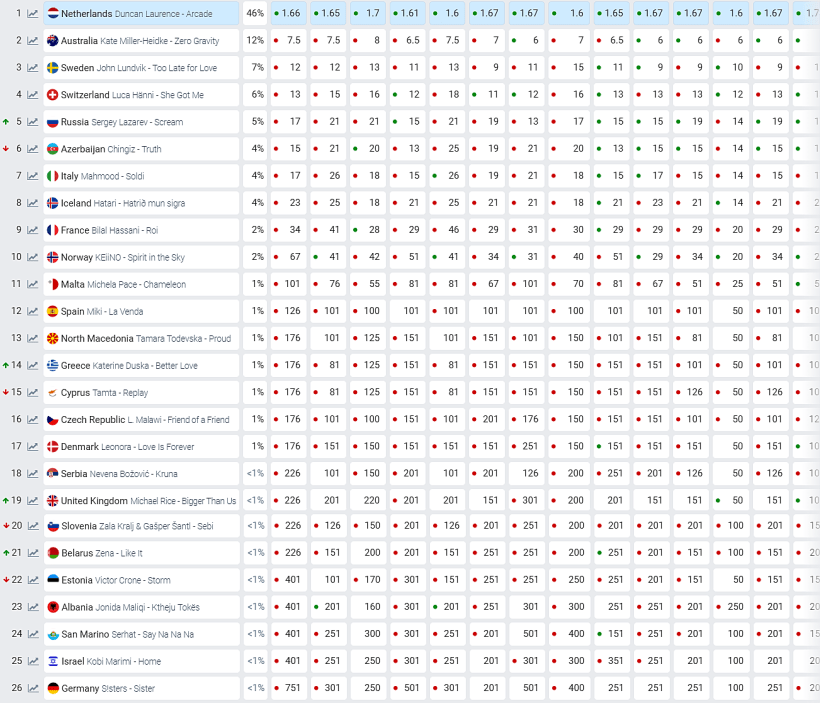Open Iceland Hatari - Hatrið mun sigra entry
The height and width of the screenshot is (703, 820).
click(141, 203)
